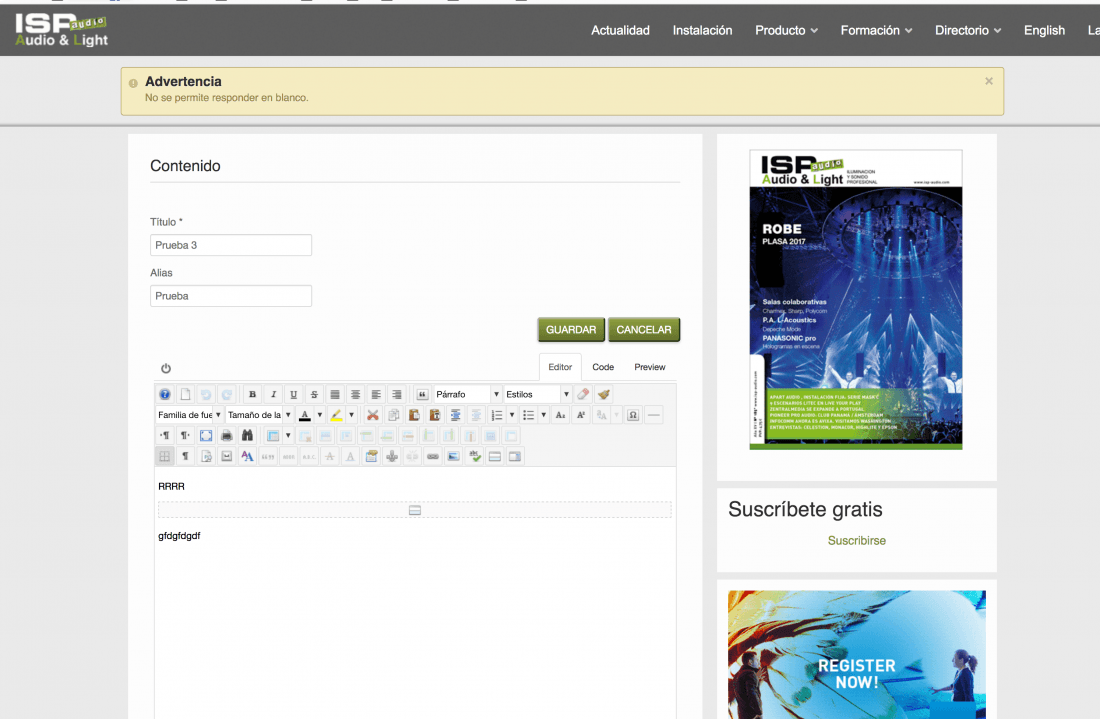Apply strikethrough formatting
Viewport: 1100px width, 719px height.
point(314,394)
